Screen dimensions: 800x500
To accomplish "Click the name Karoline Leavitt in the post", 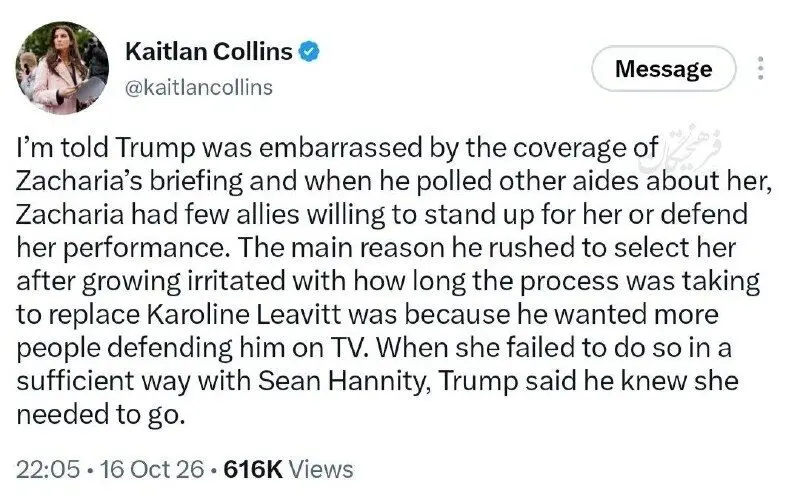I will point(244,314).
